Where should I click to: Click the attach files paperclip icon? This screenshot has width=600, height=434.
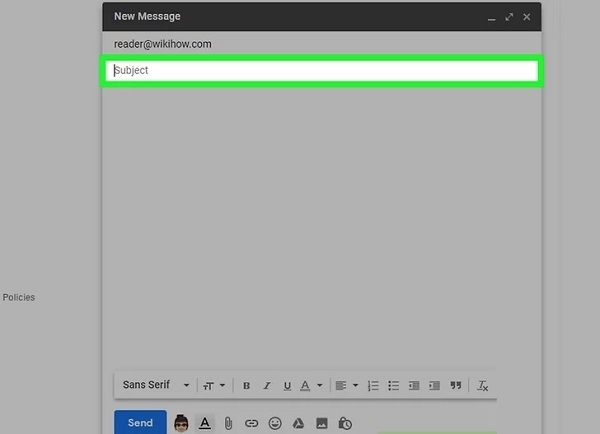pos(228,423)
